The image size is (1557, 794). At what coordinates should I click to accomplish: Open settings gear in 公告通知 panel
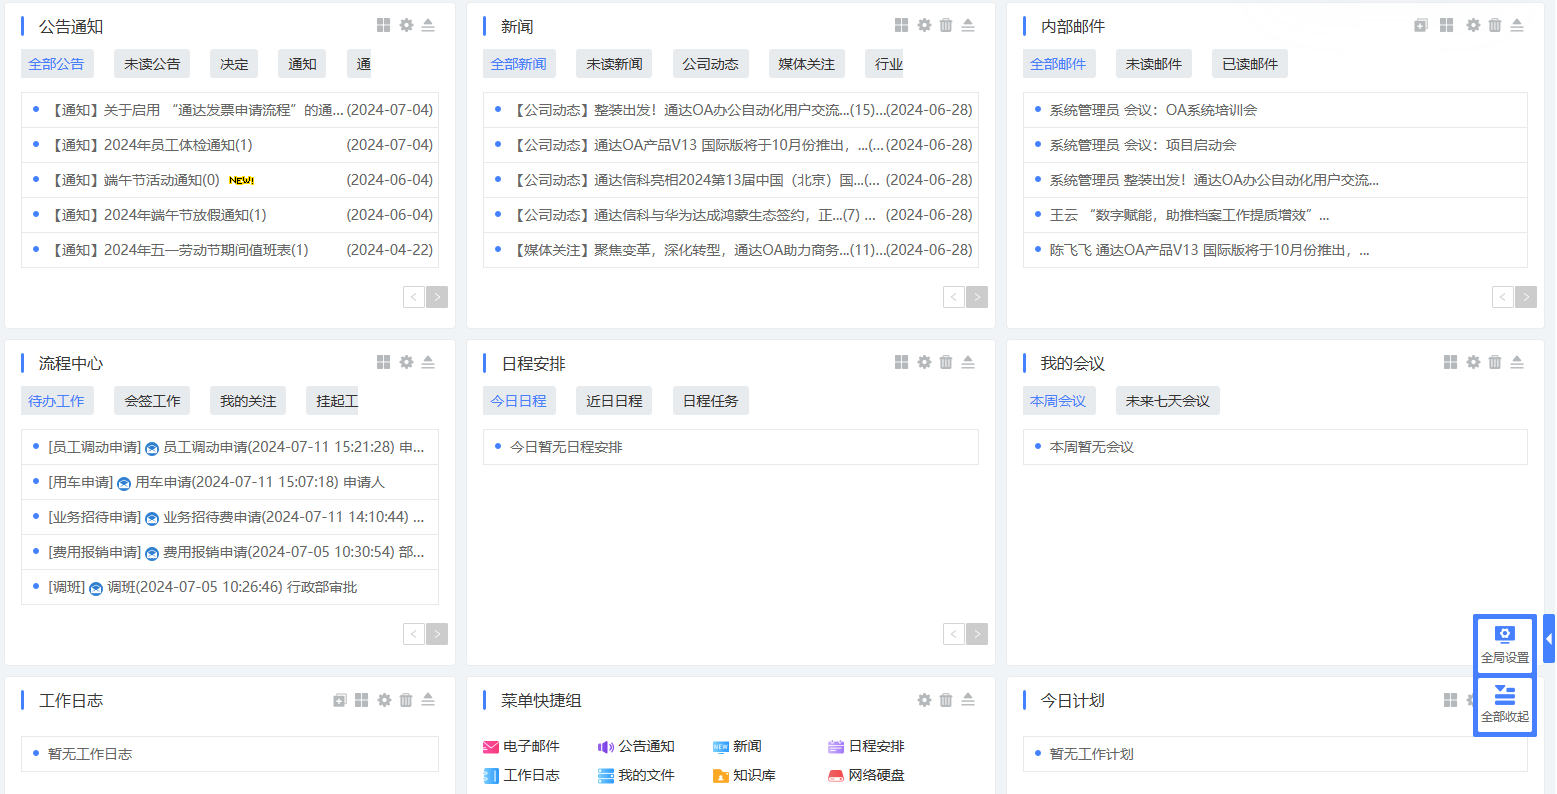click(x=406, y=25)
